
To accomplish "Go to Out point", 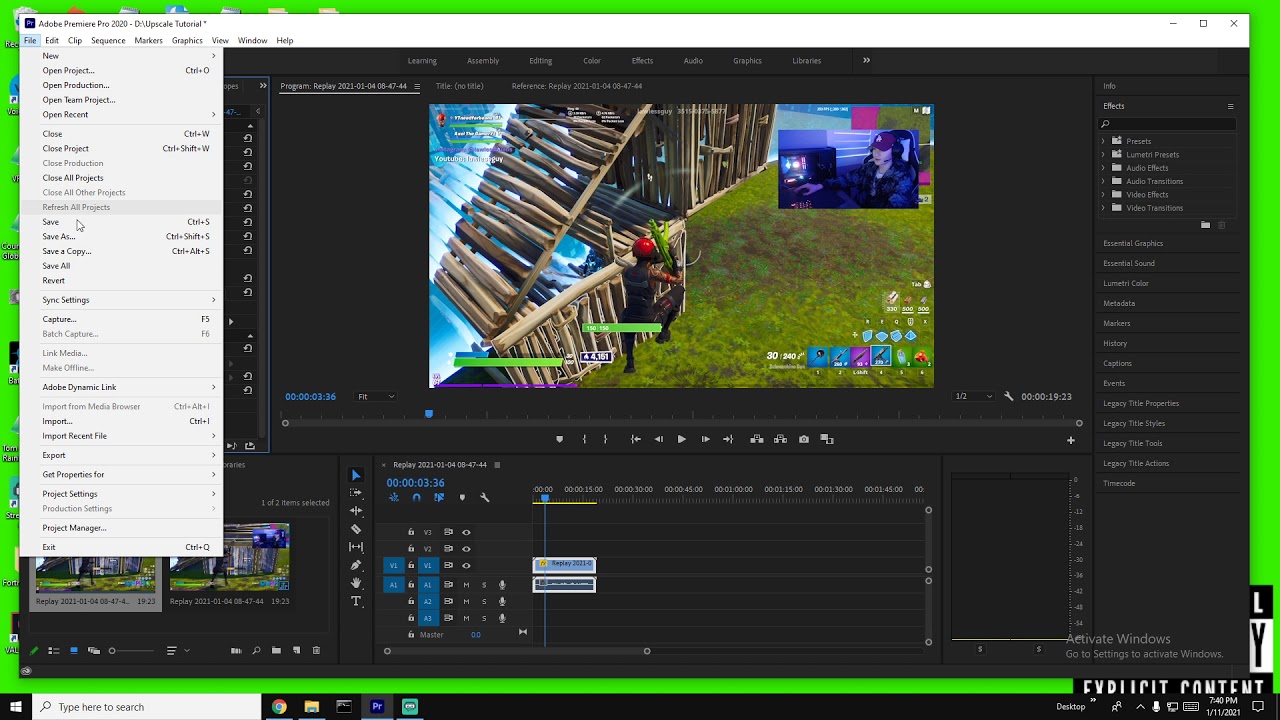I will (x=728, y=439).
